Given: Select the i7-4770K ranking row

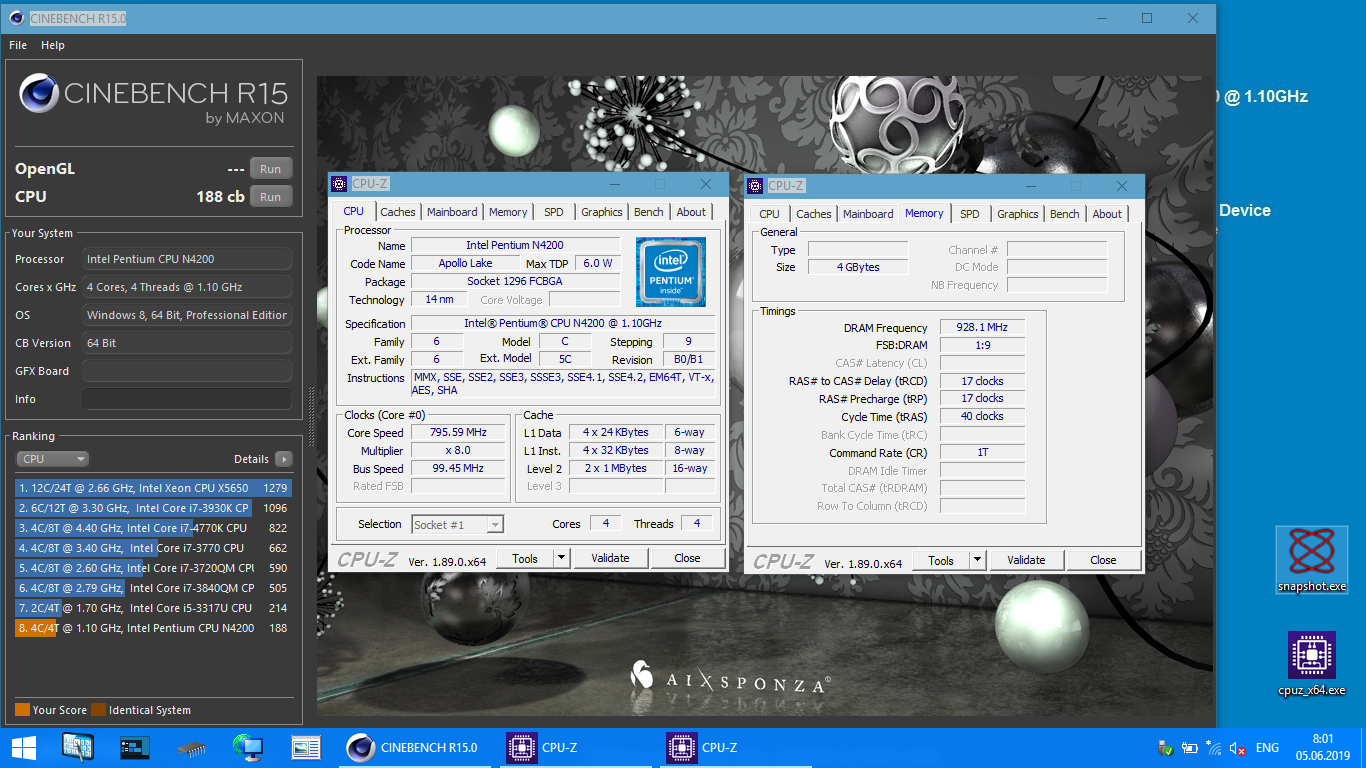Looking at the screenshot, I should point(154,528).
